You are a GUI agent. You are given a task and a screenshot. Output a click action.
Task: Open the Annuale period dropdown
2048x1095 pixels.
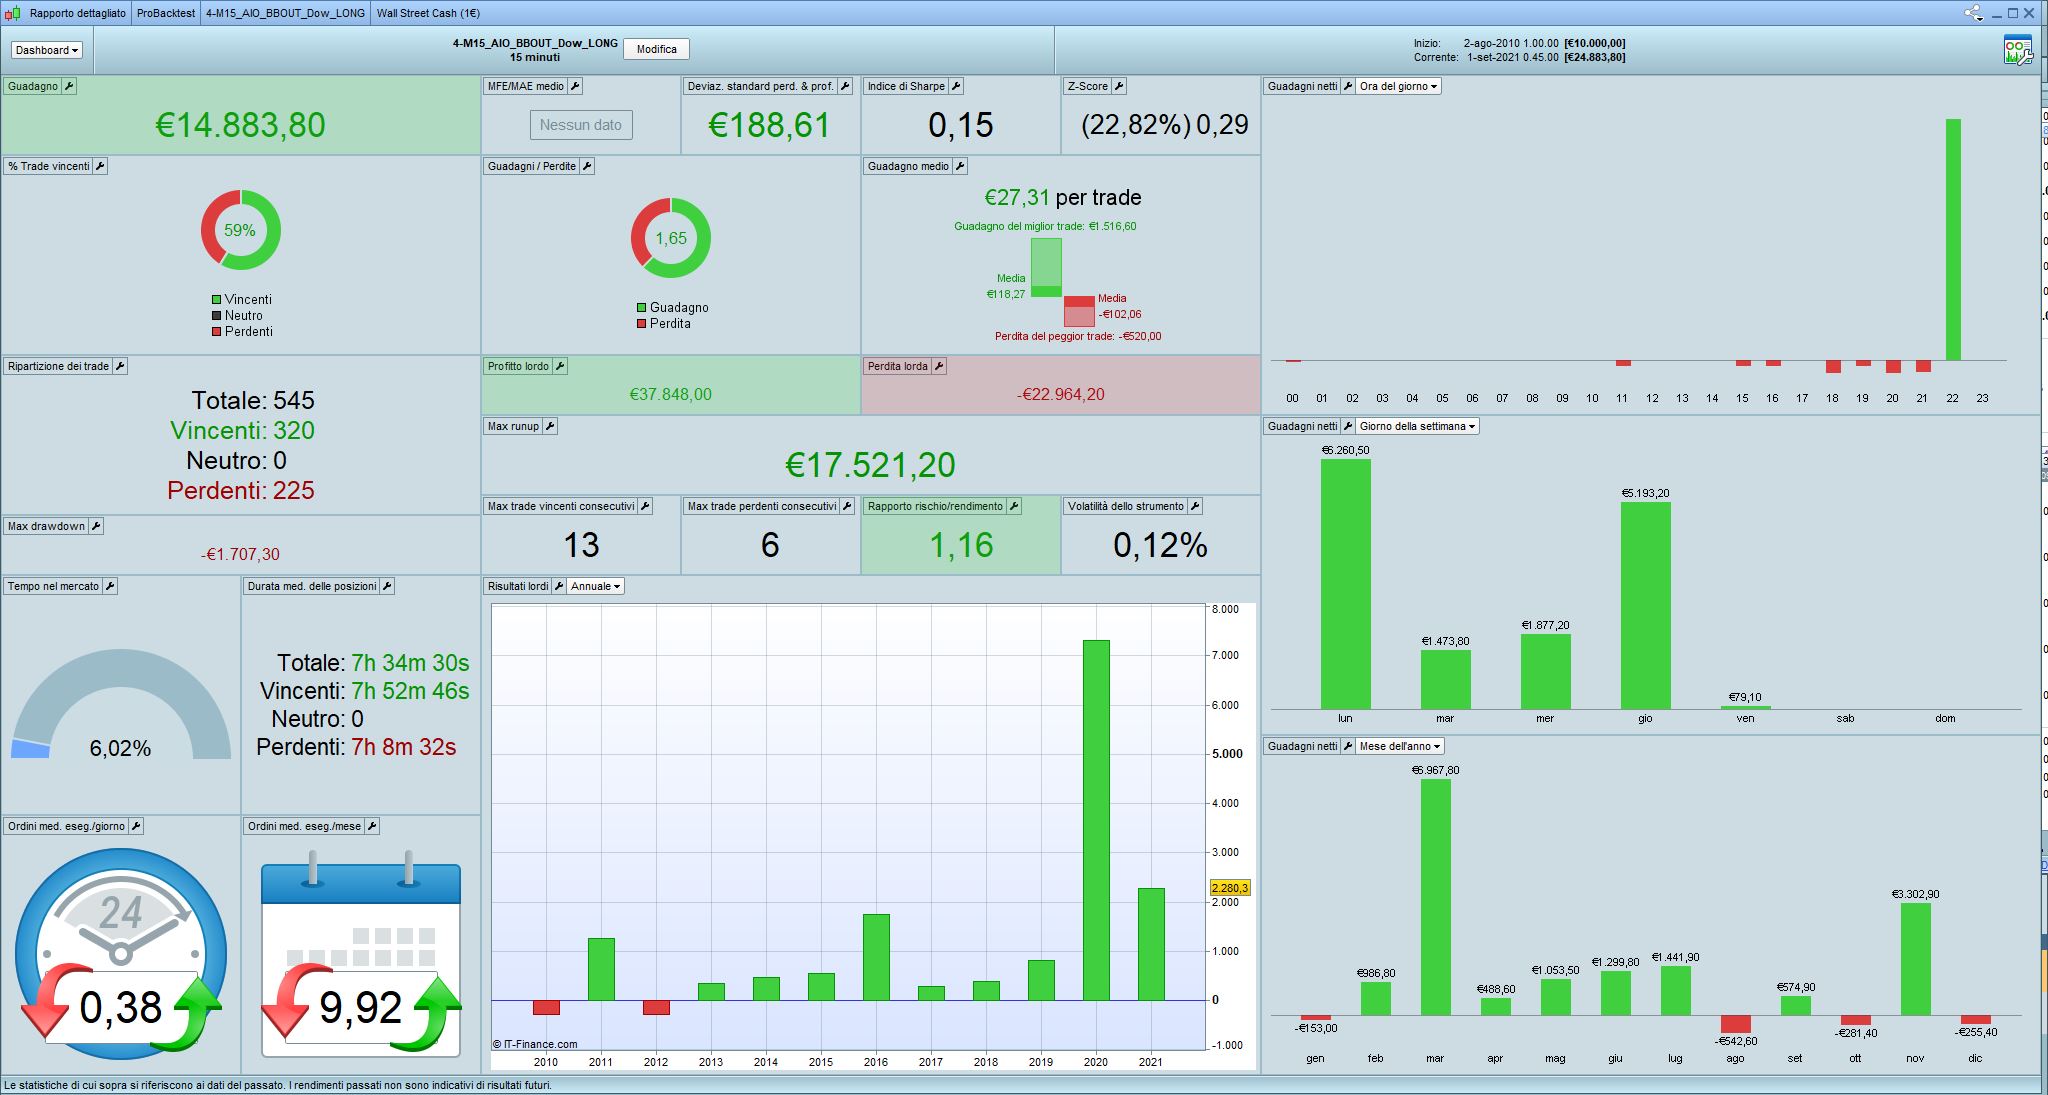(596, 586)
